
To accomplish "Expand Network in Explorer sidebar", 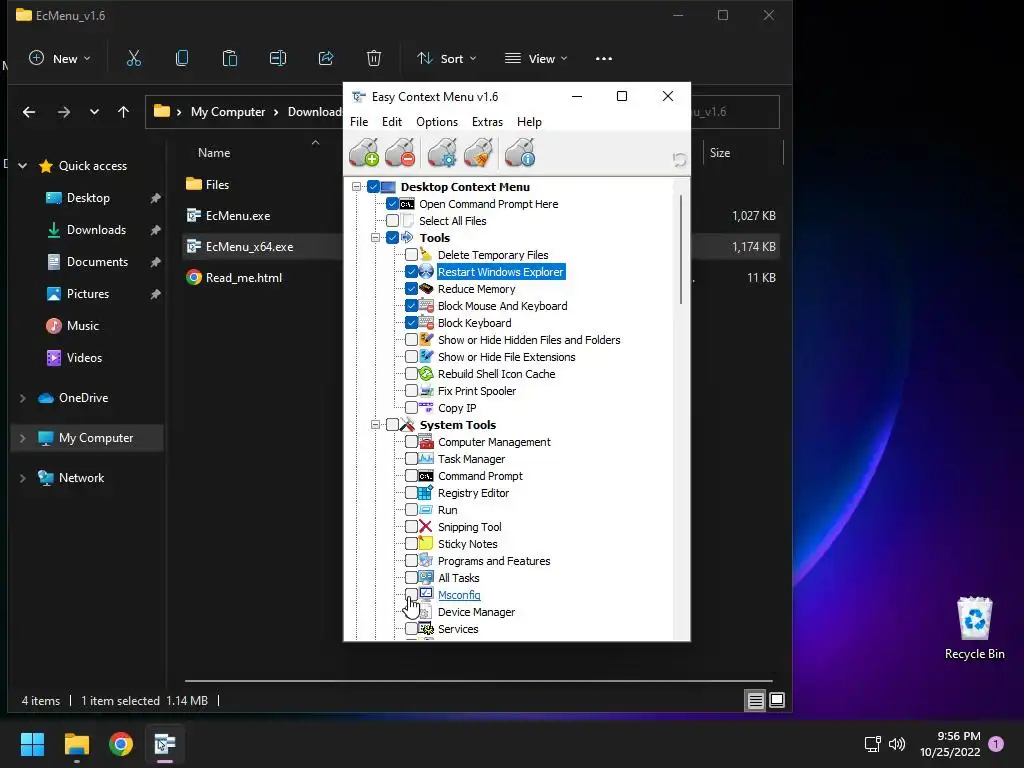I will coord(23,478).
